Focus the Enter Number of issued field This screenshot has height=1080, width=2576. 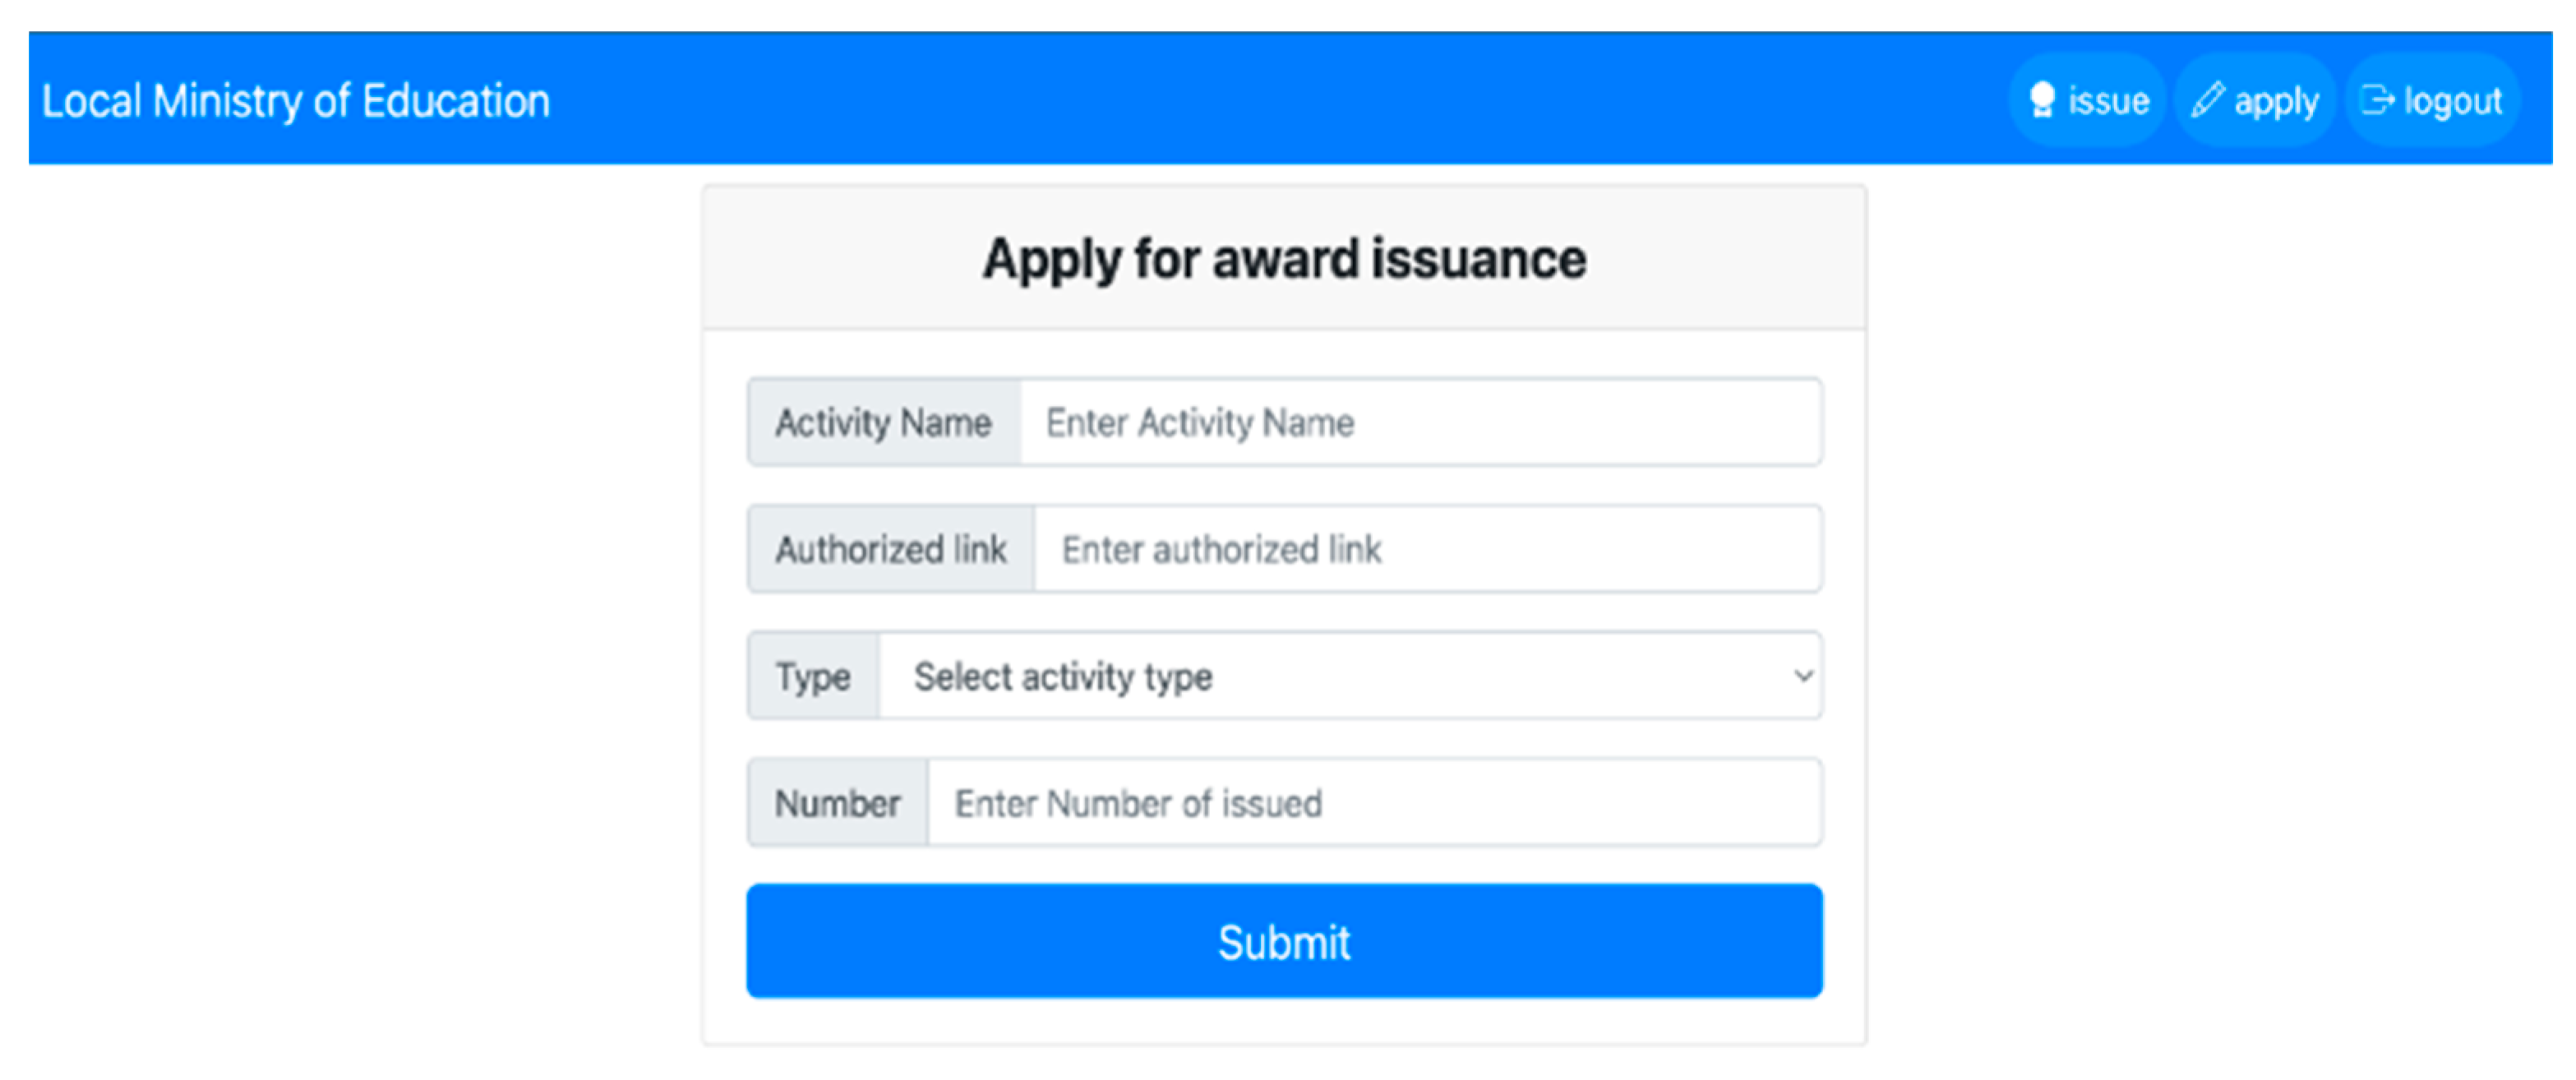(x=1374, y=803)
